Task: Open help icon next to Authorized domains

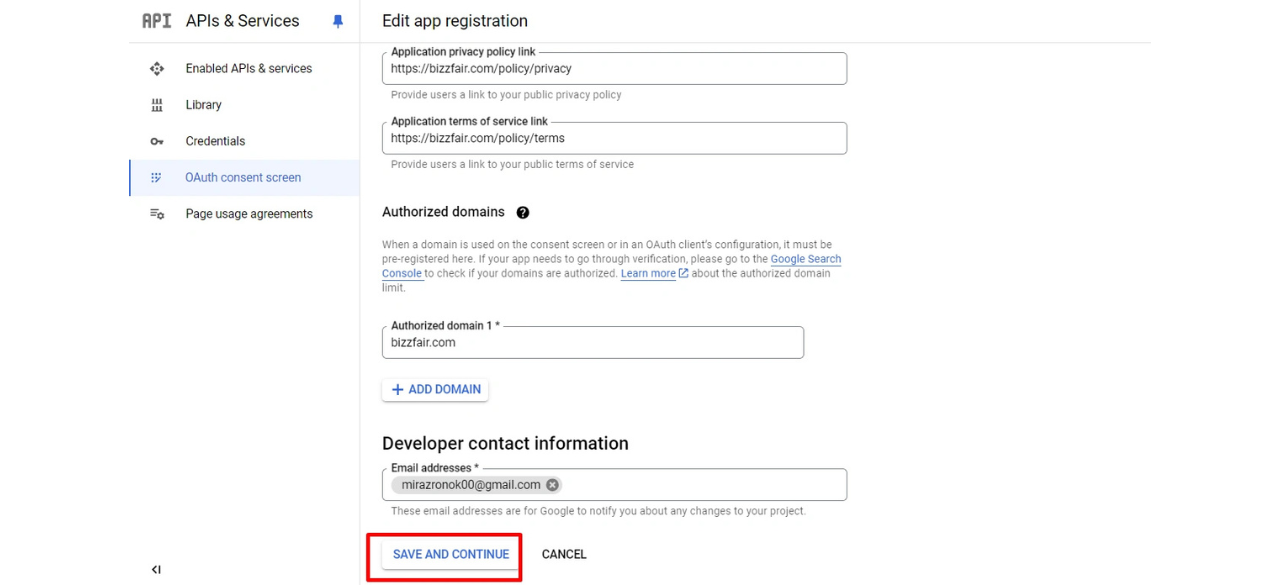Action: click(523, 213)
